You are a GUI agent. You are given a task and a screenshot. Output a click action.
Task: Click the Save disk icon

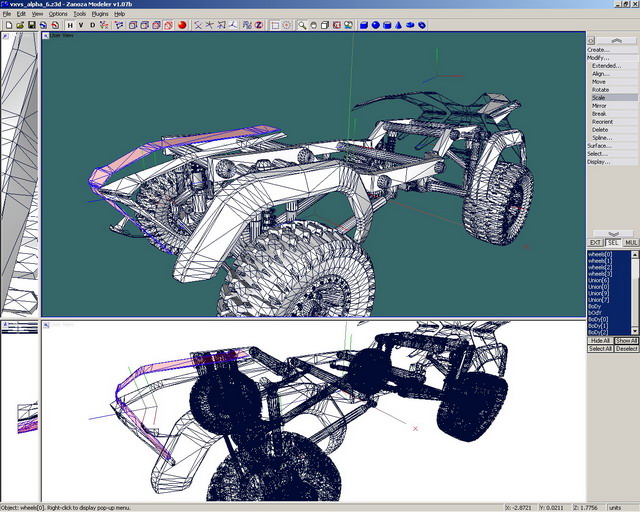31,25
